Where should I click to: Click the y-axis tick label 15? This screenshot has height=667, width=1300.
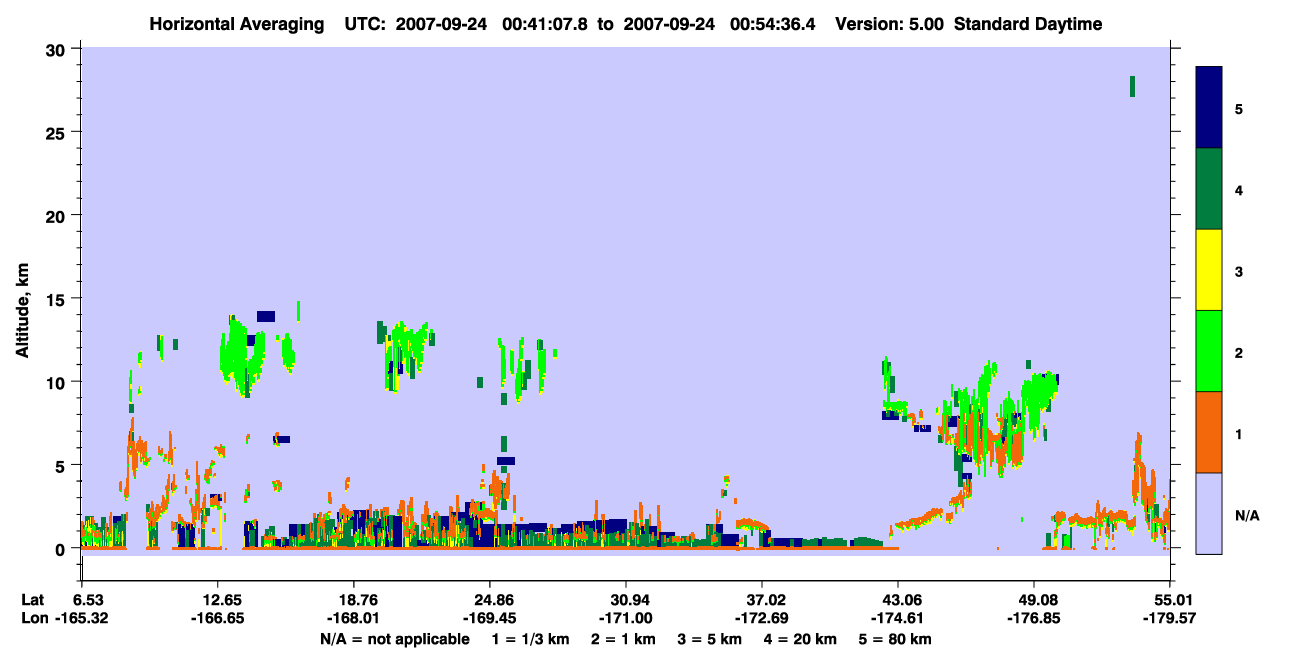click(x=57, y=299)
